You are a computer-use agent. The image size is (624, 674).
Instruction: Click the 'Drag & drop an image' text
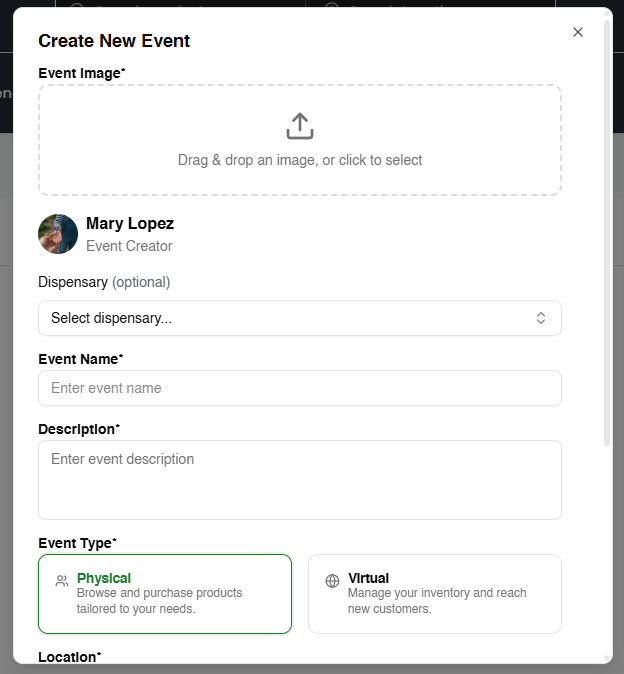coord(300,160)
